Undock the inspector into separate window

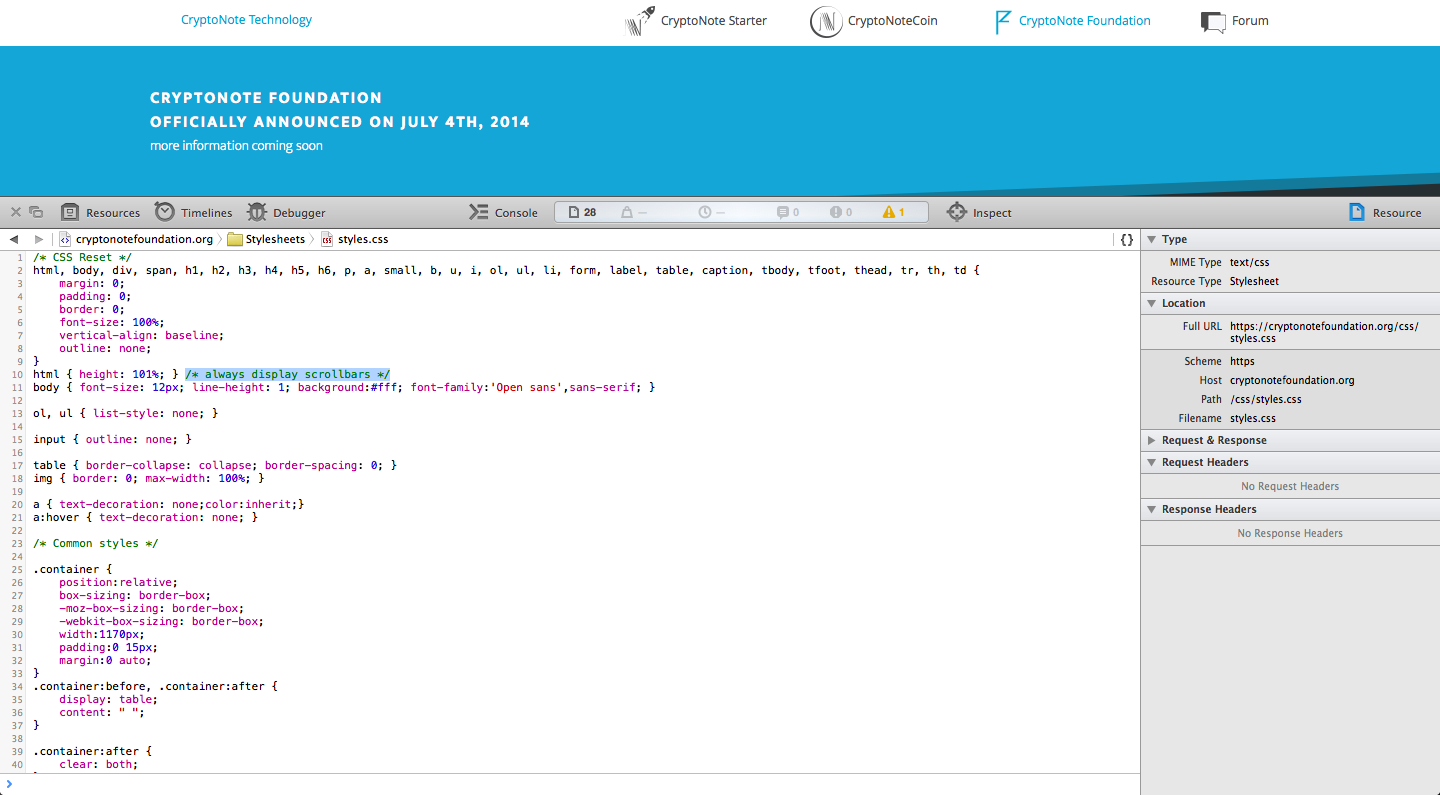click(x=36, y=212)
